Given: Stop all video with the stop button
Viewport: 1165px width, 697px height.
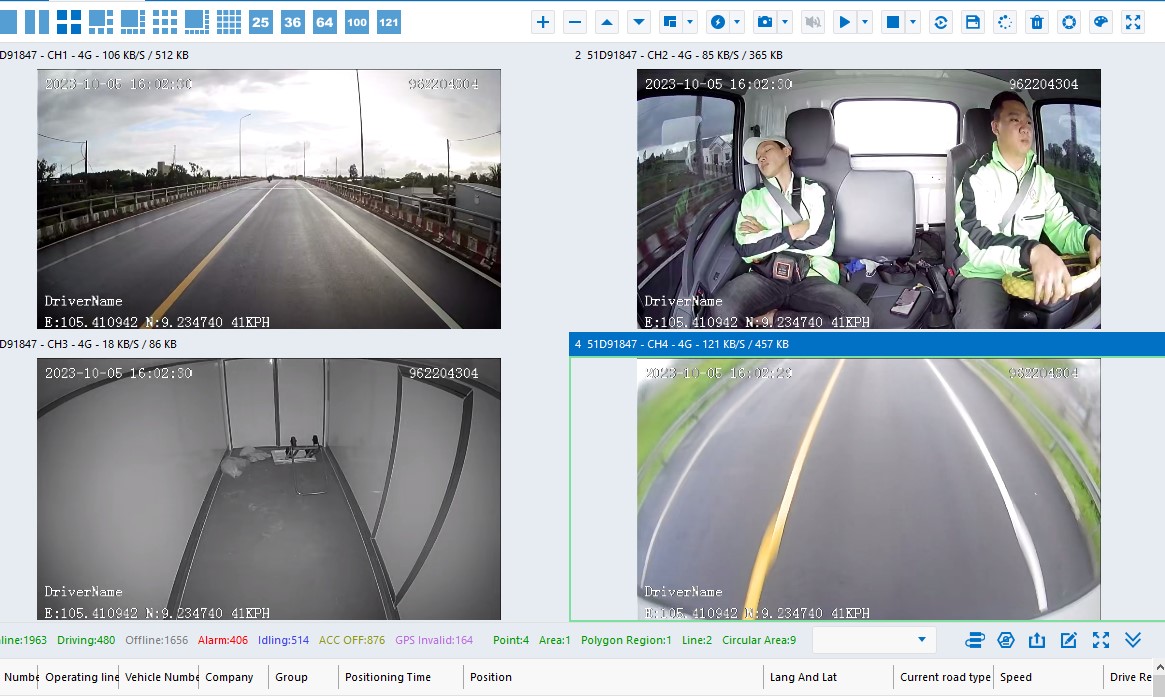Looking at the screenshot, I should pyautogui.click(x=893, y=22).
